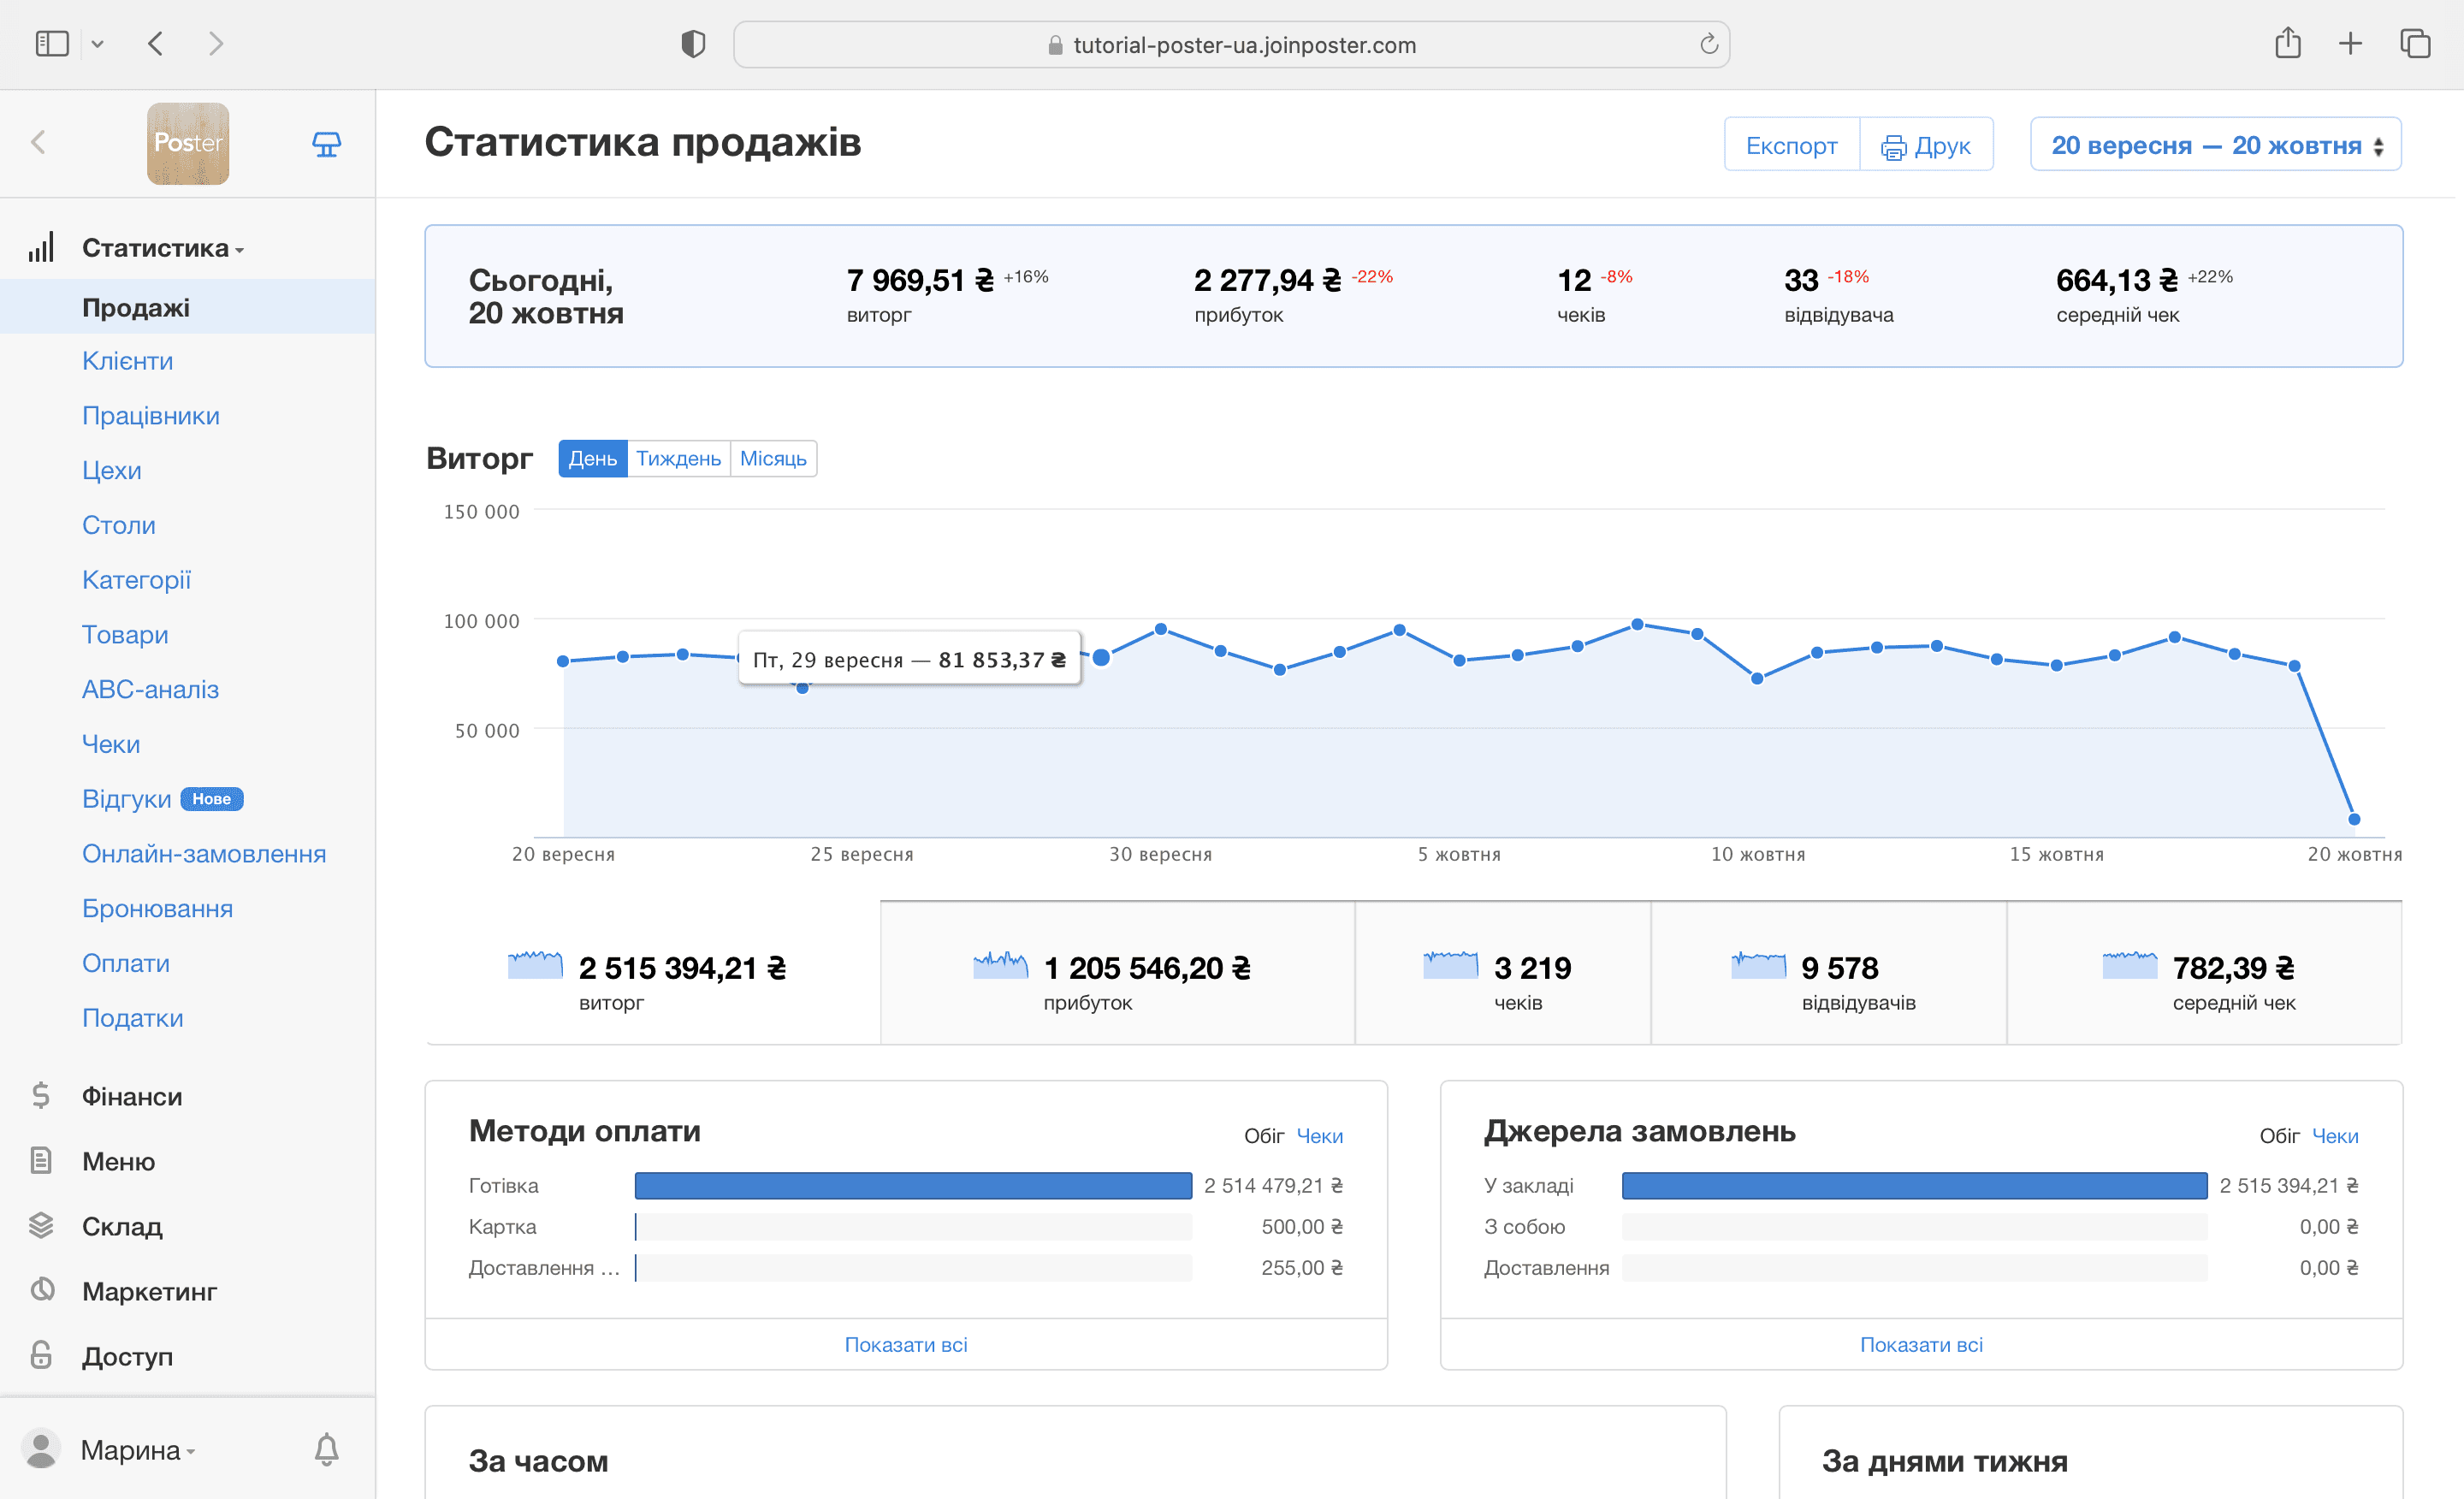
Task: Open the Столи statistics page
Action: pyautogui.click(x=119, y=525)
